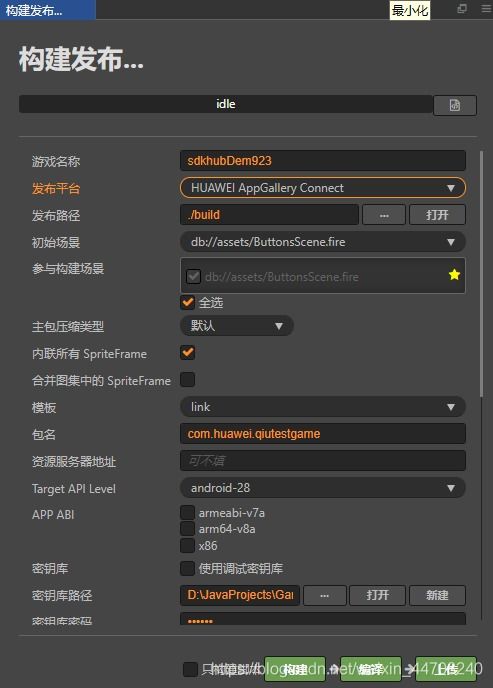The width and height of the screenshot is (493, 688).
Task: Click the popout panel icon
Action: pos(462,9)
